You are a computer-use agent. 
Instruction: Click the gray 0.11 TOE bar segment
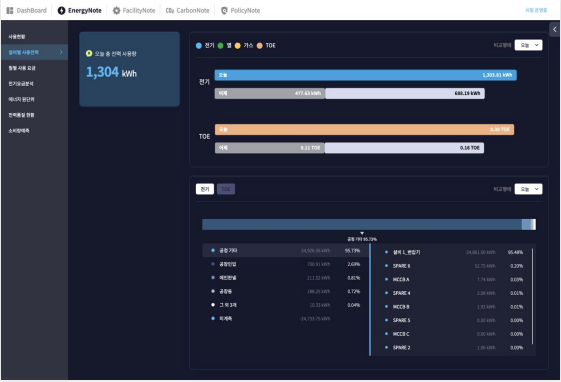[269, 148]
